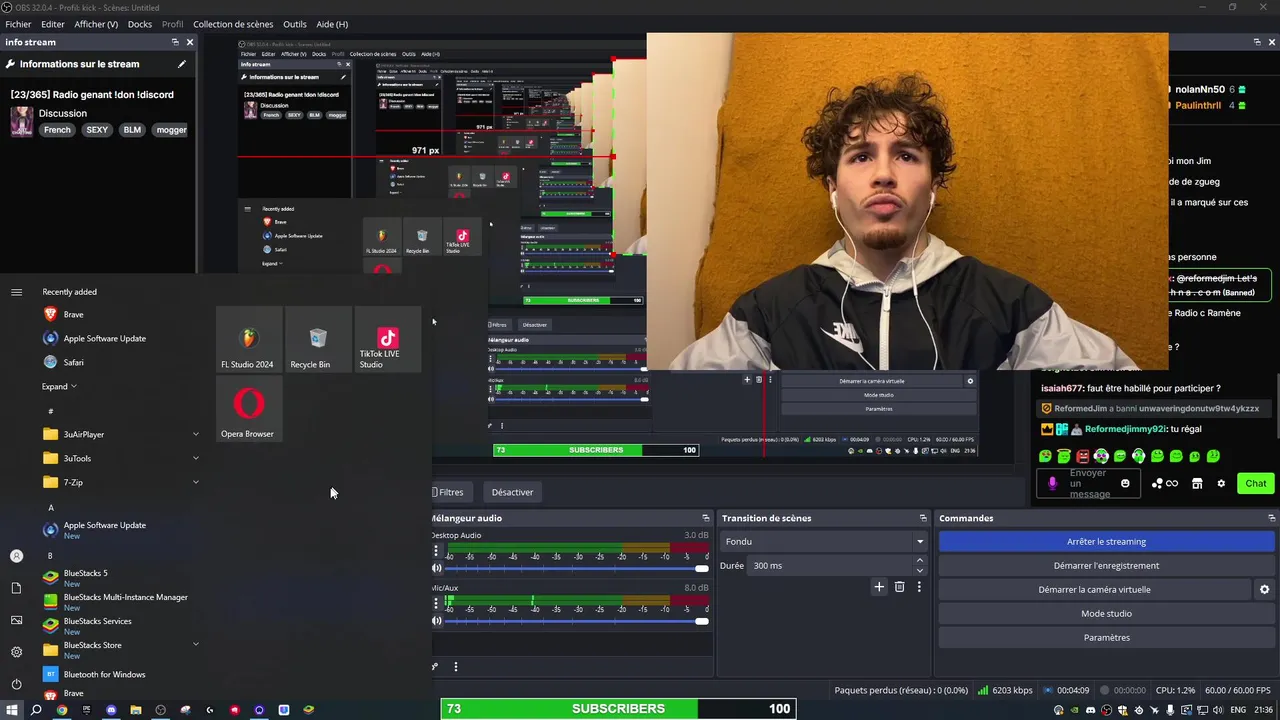Image resolution: width=1280 pixels, height=720 pixels.
Task: Open virtual camera settings gear
Action: point(1264,590)
